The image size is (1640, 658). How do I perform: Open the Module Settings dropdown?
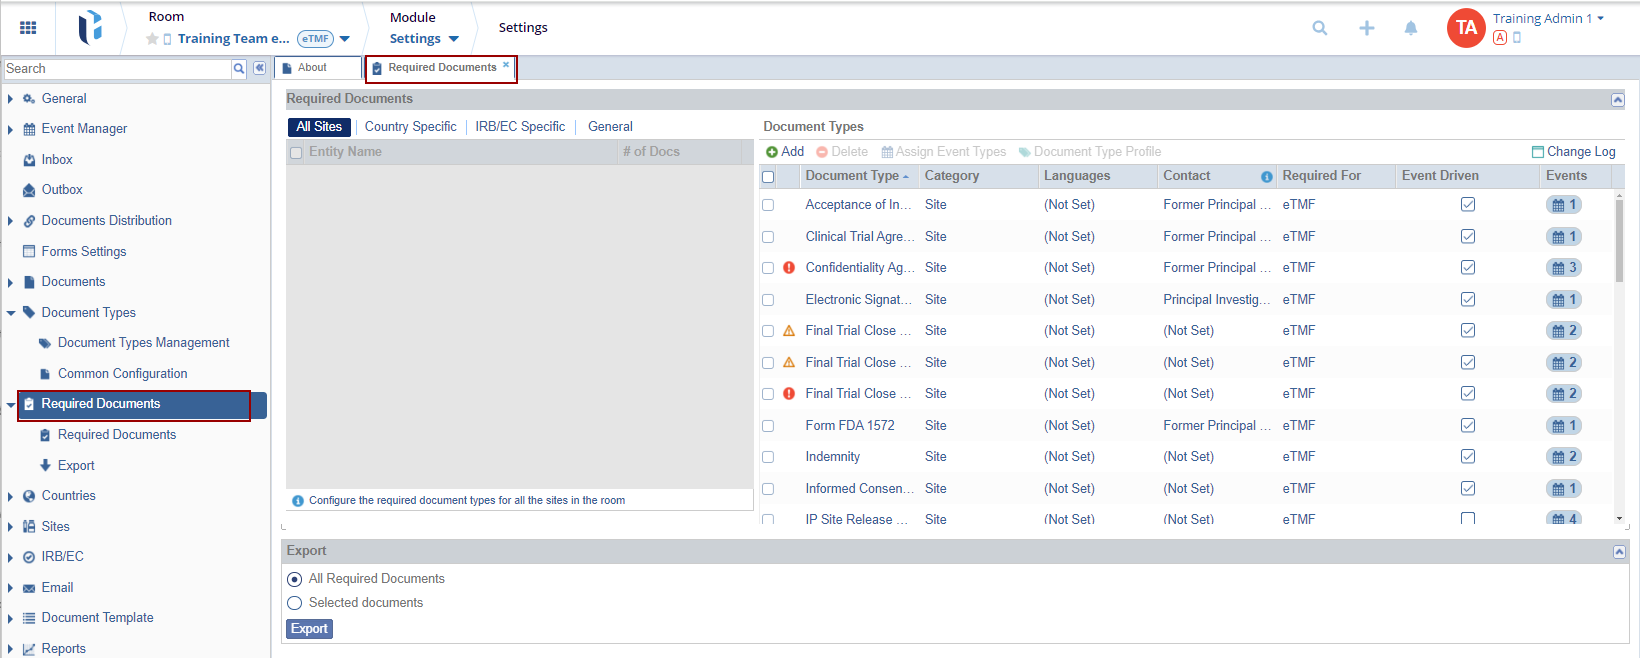coord(424,38)
